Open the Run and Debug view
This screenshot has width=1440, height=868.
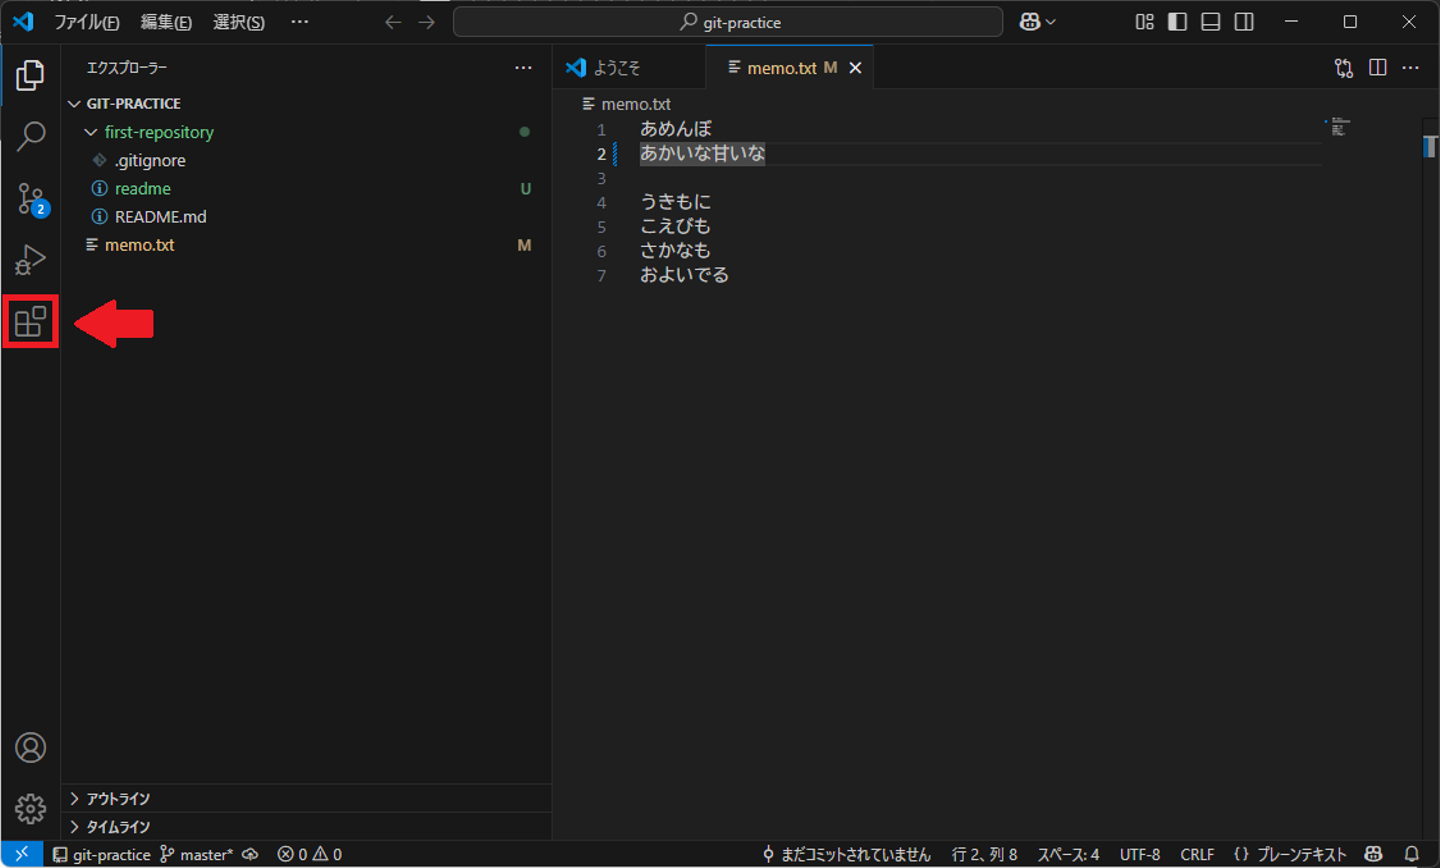(30, 260)
